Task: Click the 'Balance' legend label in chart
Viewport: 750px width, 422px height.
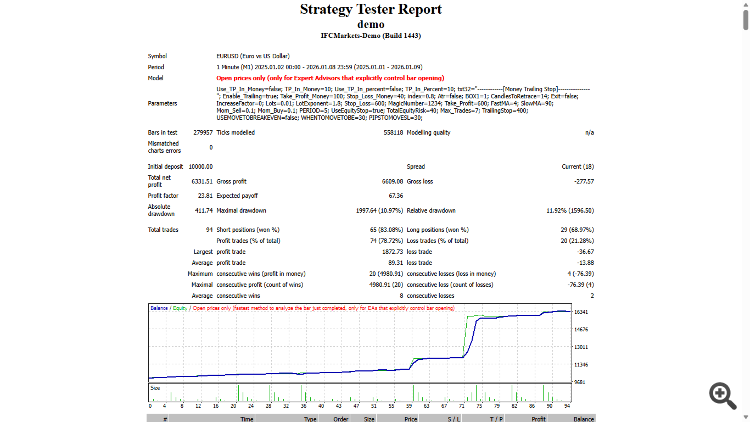Action: [159, 308]
